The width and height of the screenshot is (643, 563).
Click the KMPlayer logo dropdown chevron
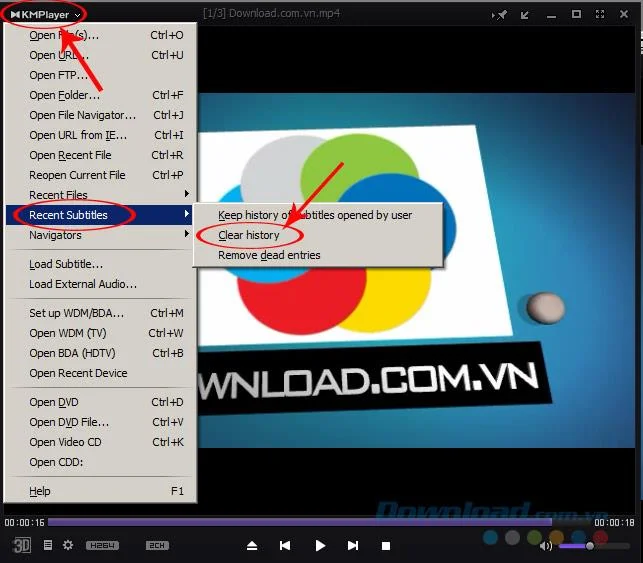click(77, 16)
